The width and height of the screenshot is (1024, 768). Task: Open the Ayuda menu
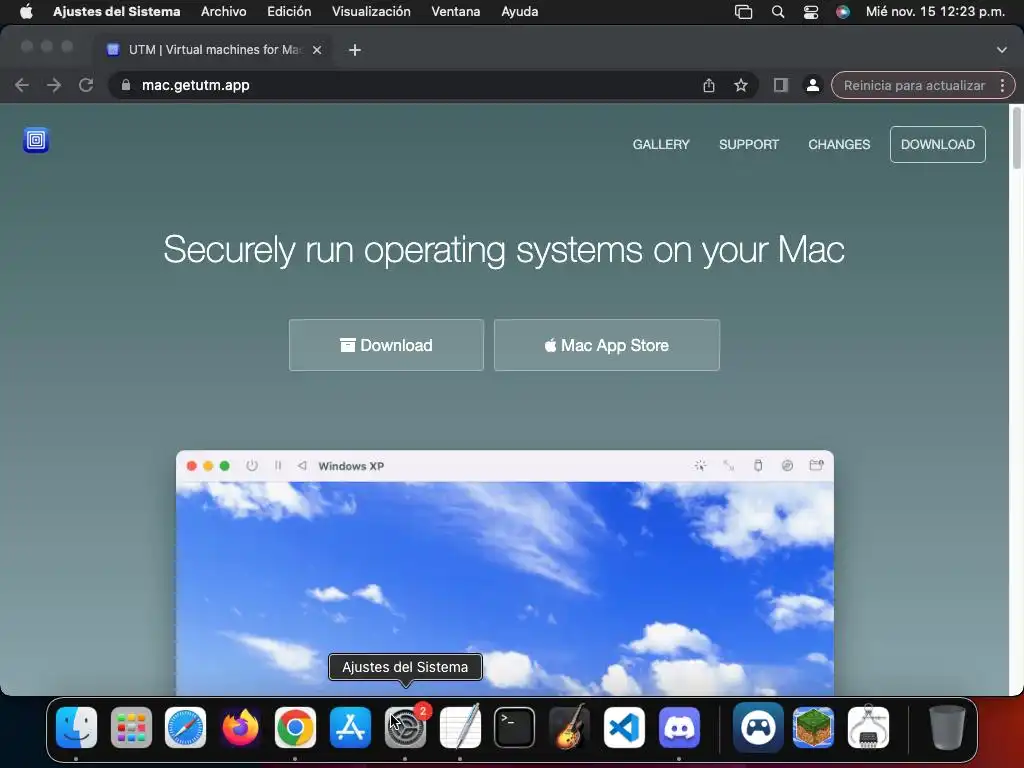tap(520, 11)
